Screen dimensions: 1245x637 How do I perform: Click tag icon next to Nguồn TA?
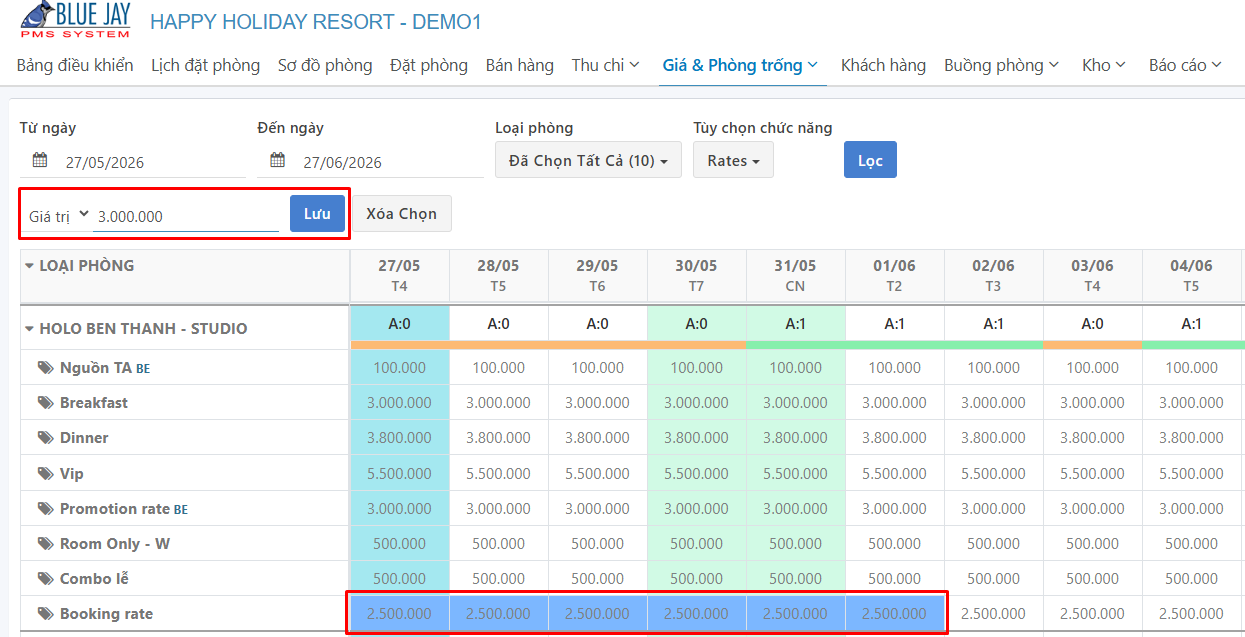[45, 367]
